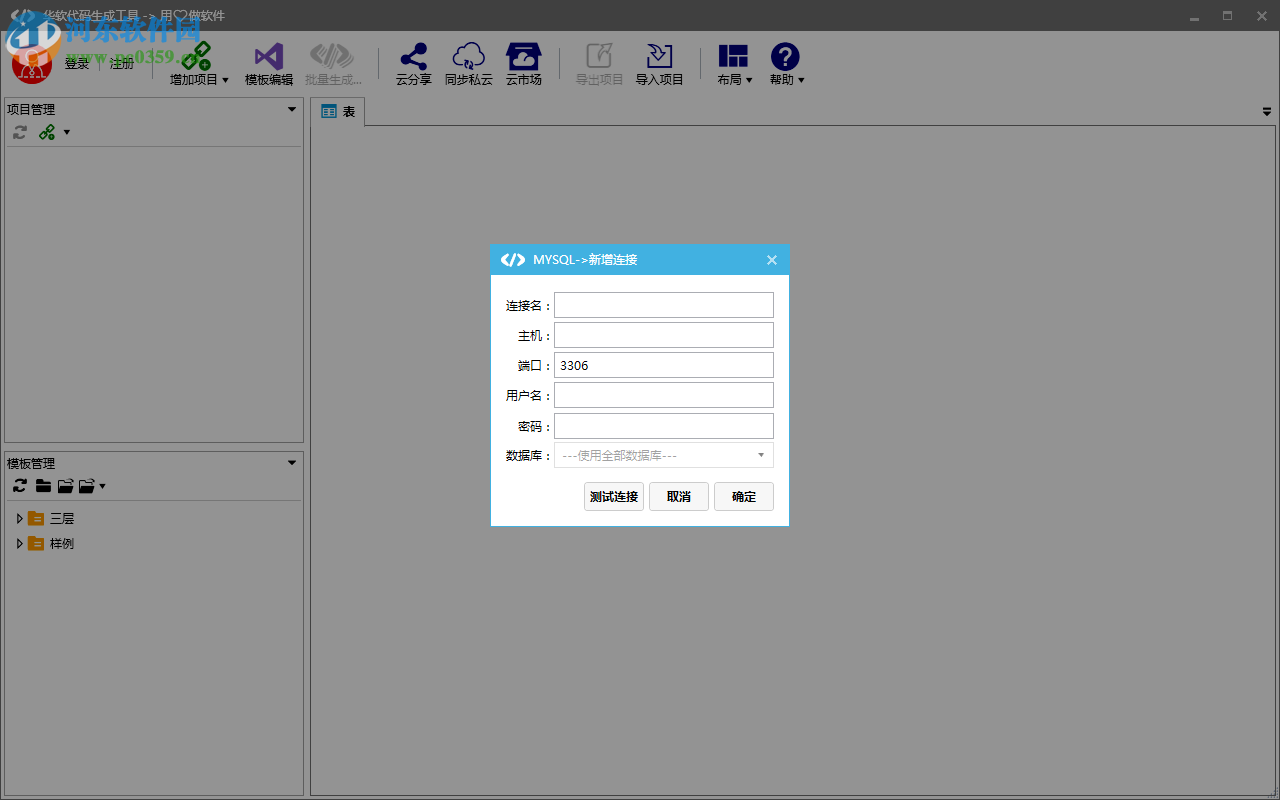The image size is (1280, 800).
Task: Click the 导入项目 import project icon
Action: [659, 57]
